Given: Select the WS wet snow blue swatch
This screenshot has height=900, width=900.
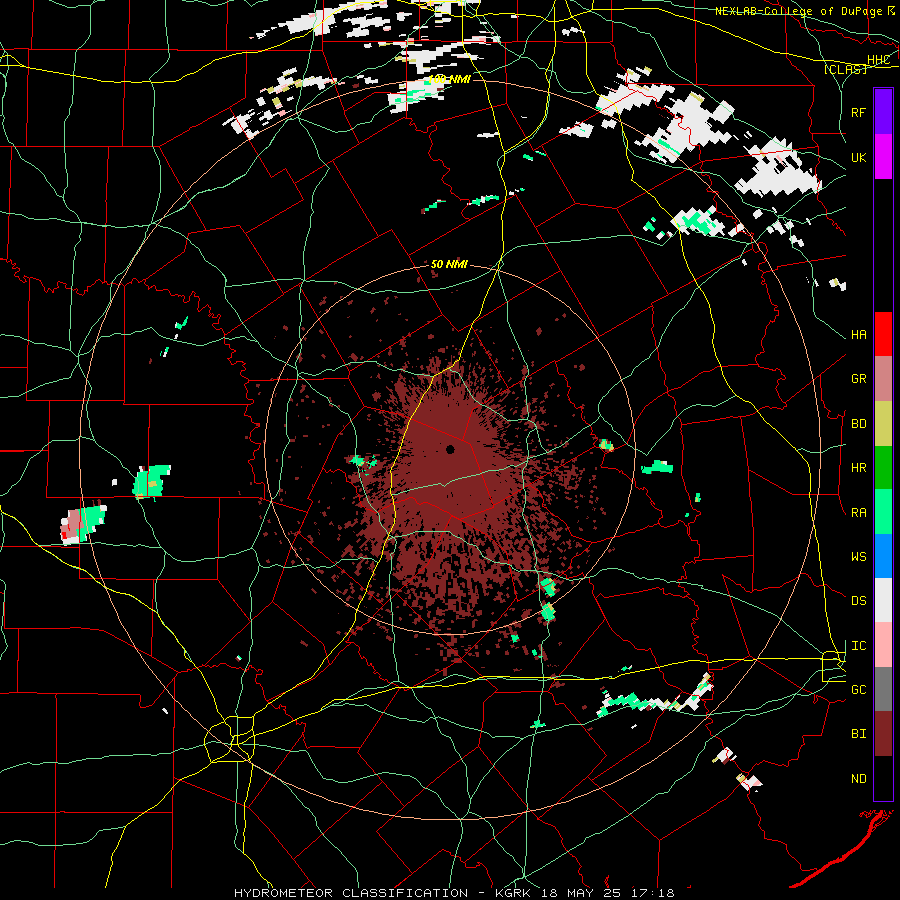Looking at the screenshot, I should (883, 556).
